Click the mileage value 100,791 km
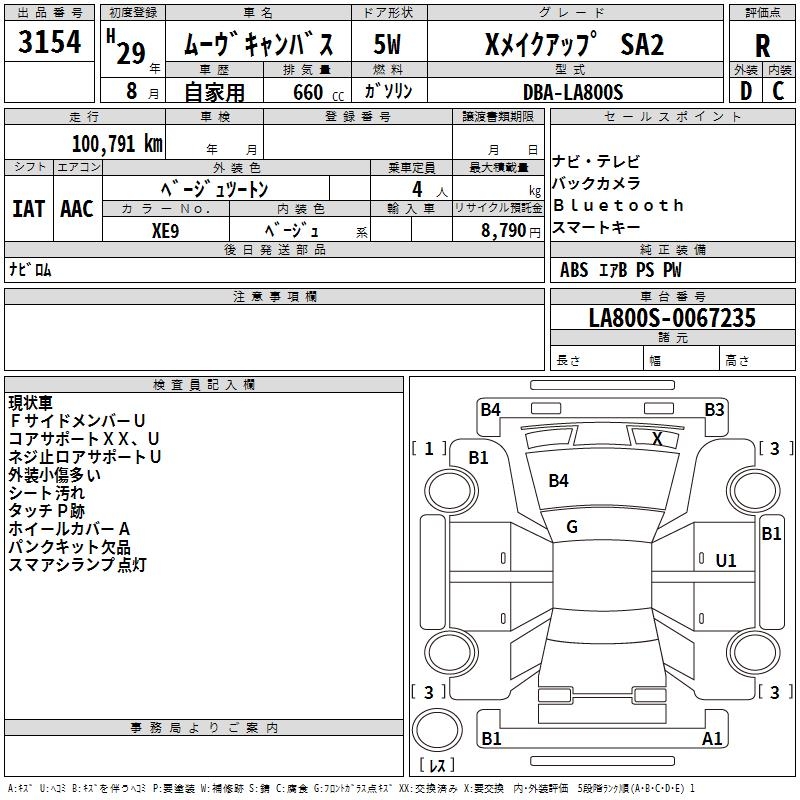Screen dimensions: 800x800 [117, 144]
